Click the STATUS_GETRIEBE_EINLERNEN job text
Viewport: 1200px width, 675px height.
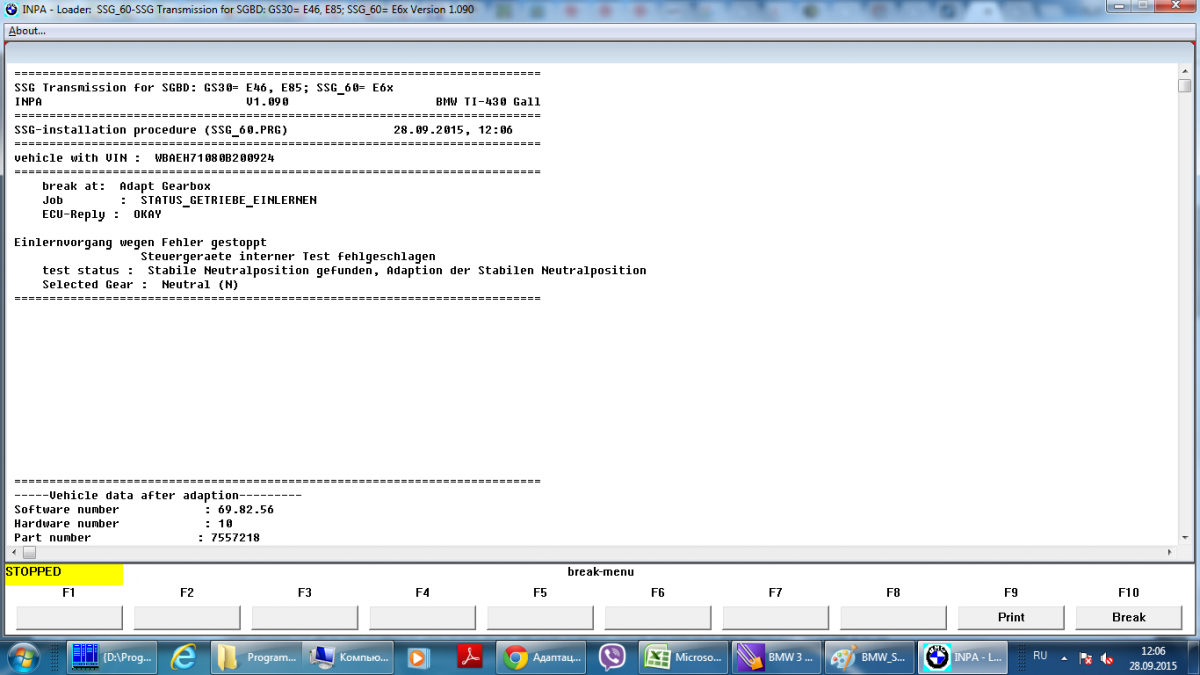tap(229, 200)
